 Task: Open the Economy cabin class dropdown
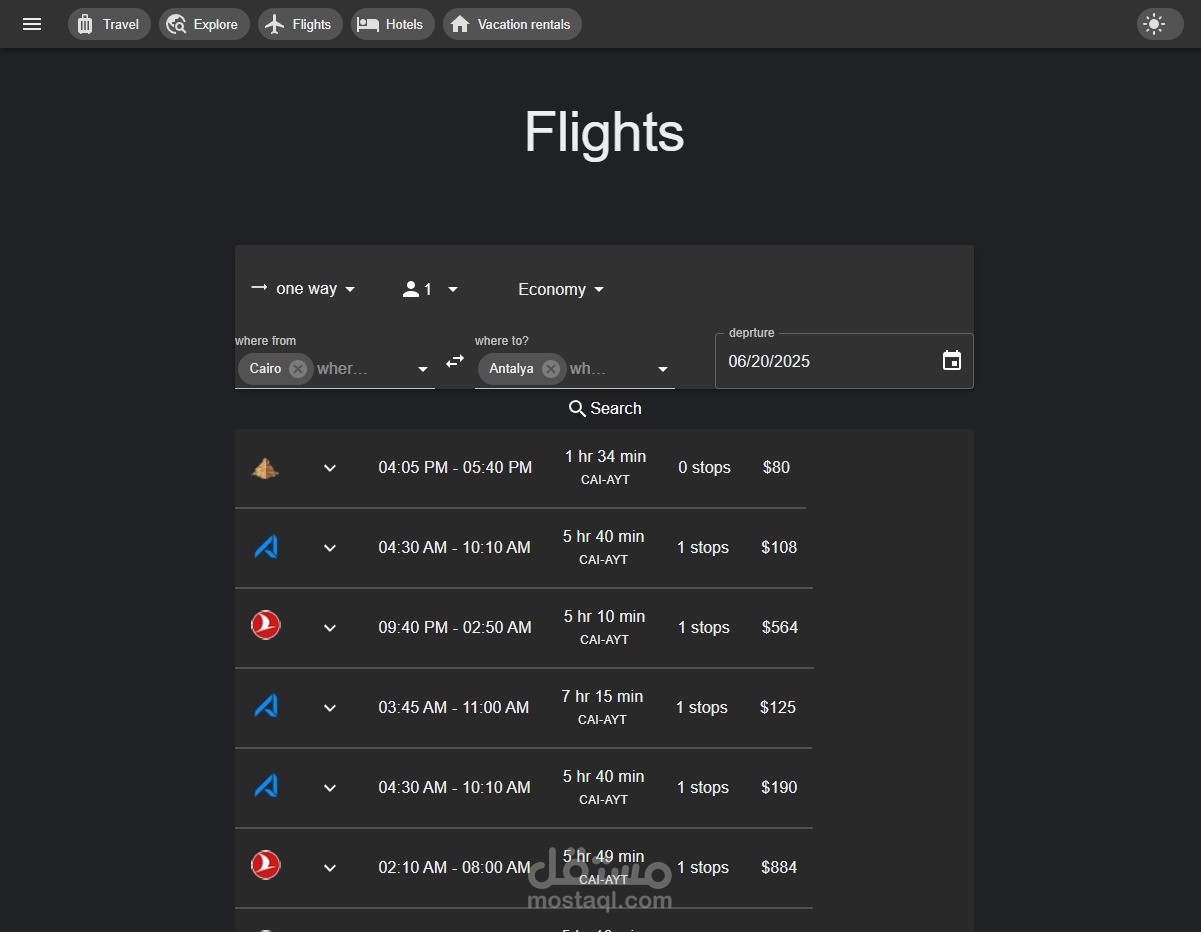tap(561, 289)
